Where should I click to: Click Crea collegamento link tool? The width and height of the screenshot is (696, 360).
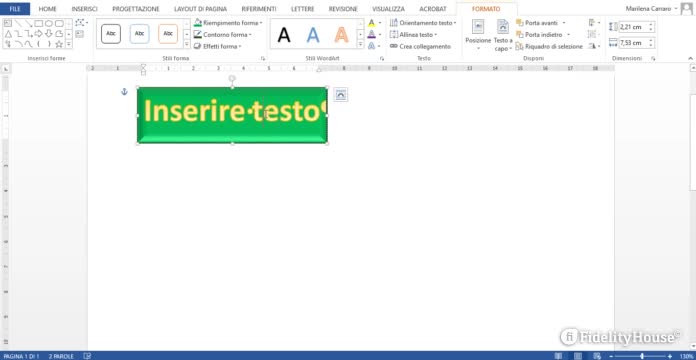(x=420, y=46)
